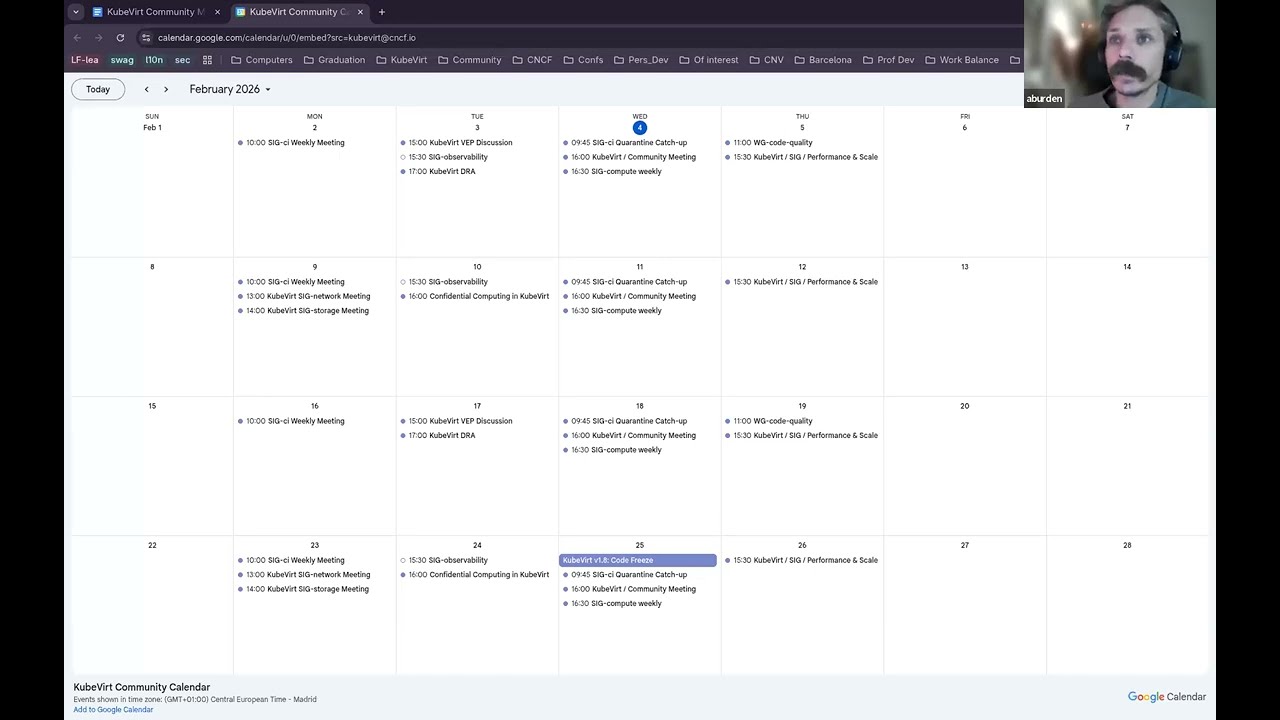Open SIG-compute weekly on February 4
The width and height of the screenshot is (1280, 720).
(x=612, y=171)
